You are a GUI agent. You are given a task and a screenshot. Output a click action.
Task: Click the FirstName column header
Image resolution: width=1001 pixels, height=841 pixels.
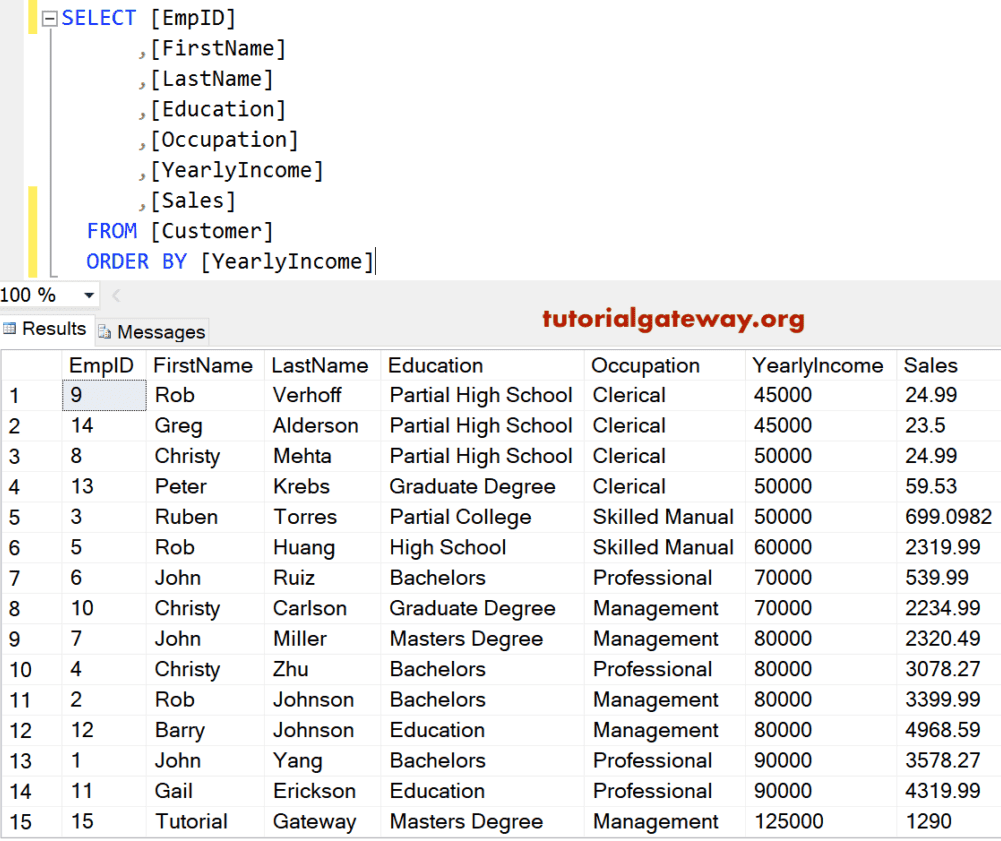click(x=204, y=365)
